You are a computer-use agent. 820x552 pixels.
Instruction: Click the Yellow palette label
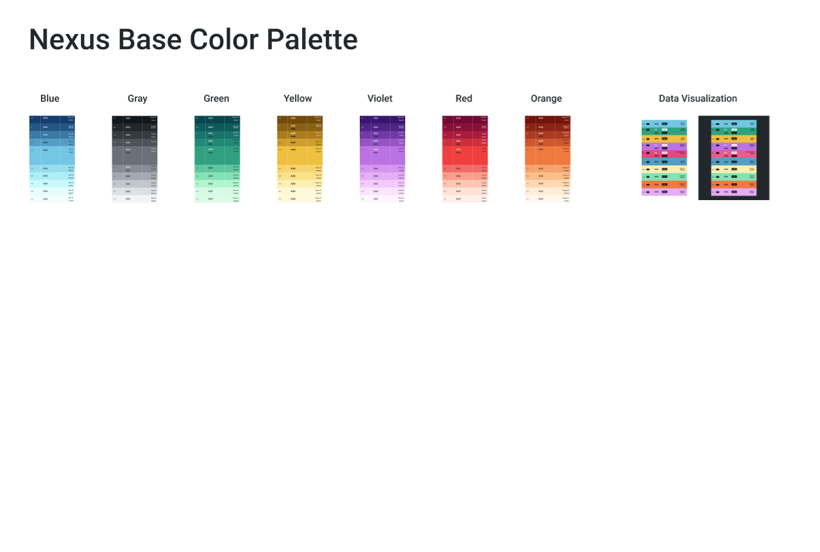[x=298, y=99]
